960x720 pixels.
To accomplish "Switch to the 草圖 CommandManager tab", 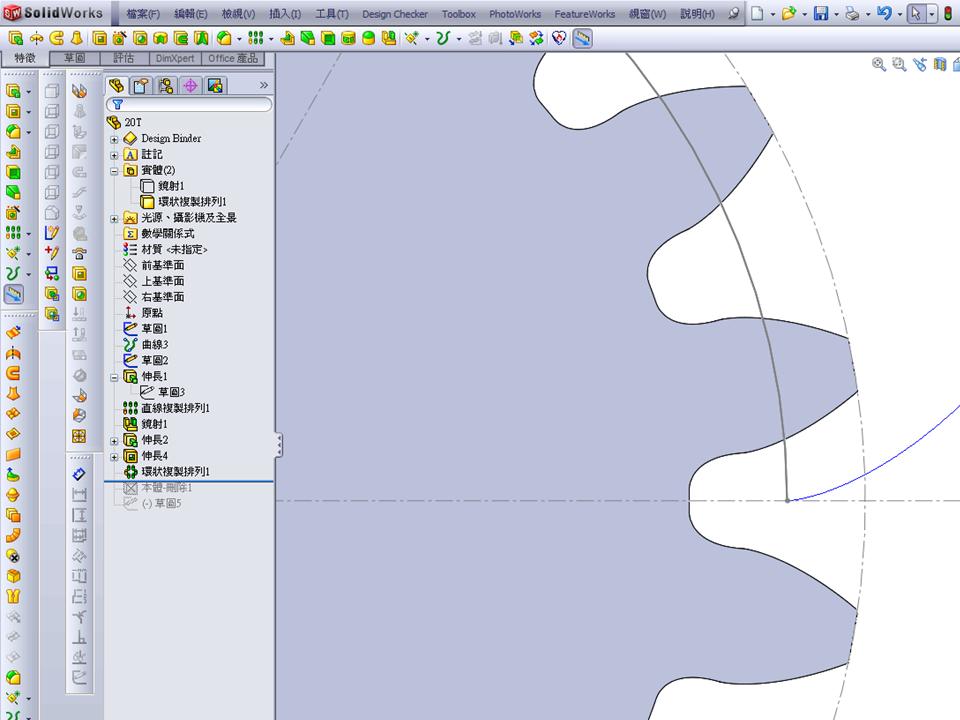I will (x=75, y=58).
